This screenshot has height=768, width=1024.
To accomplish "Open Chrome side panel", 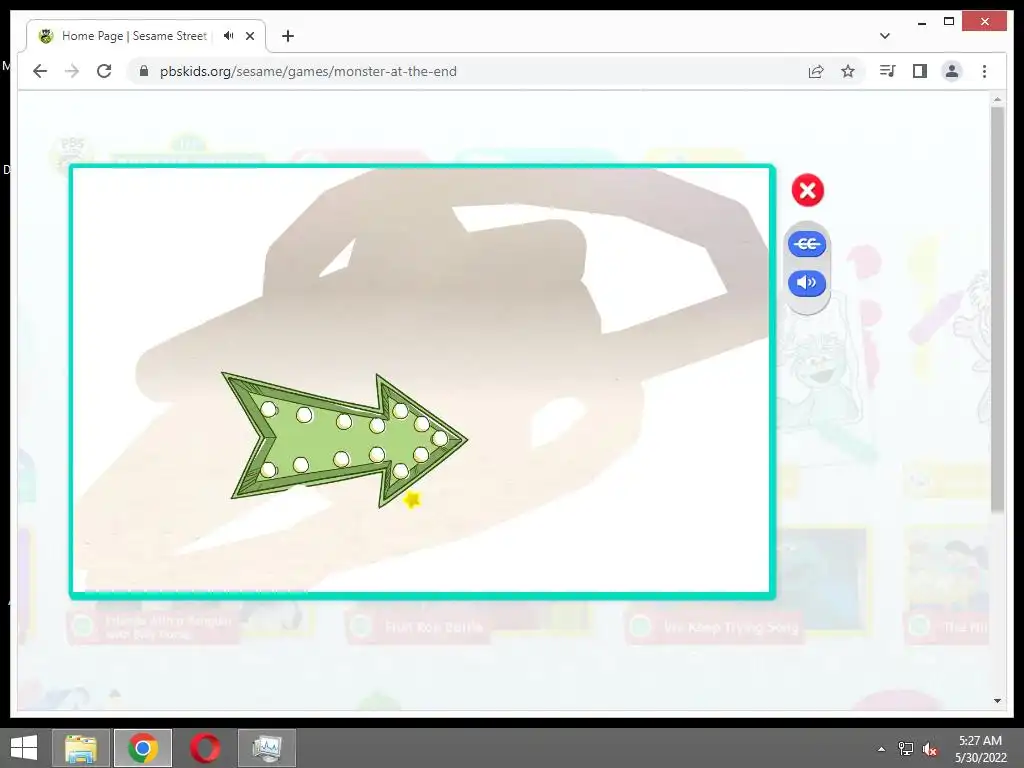I will coord(920,71).
